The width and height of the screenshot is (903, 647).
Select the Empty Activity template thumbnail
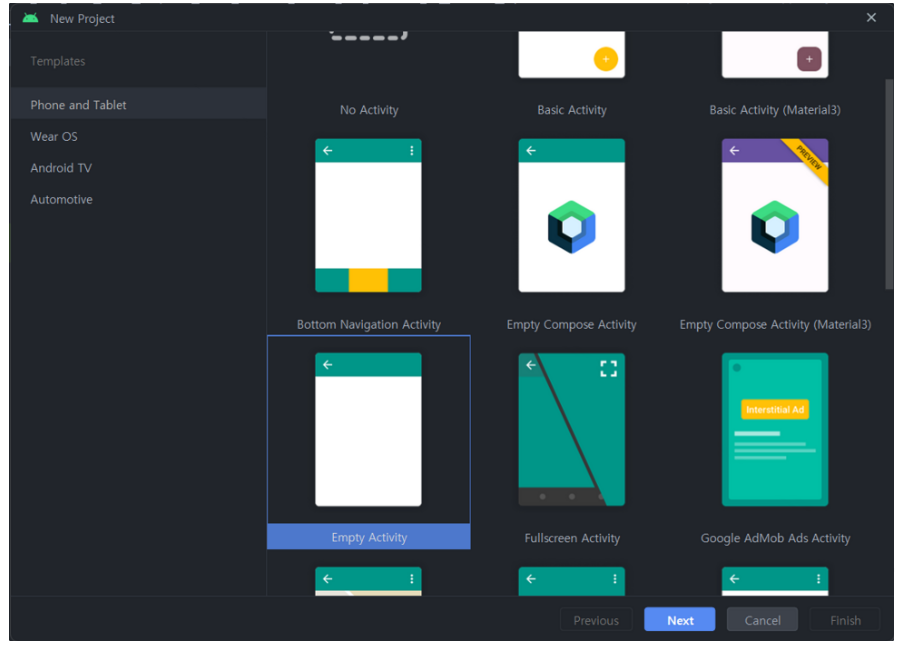(369, 430)
